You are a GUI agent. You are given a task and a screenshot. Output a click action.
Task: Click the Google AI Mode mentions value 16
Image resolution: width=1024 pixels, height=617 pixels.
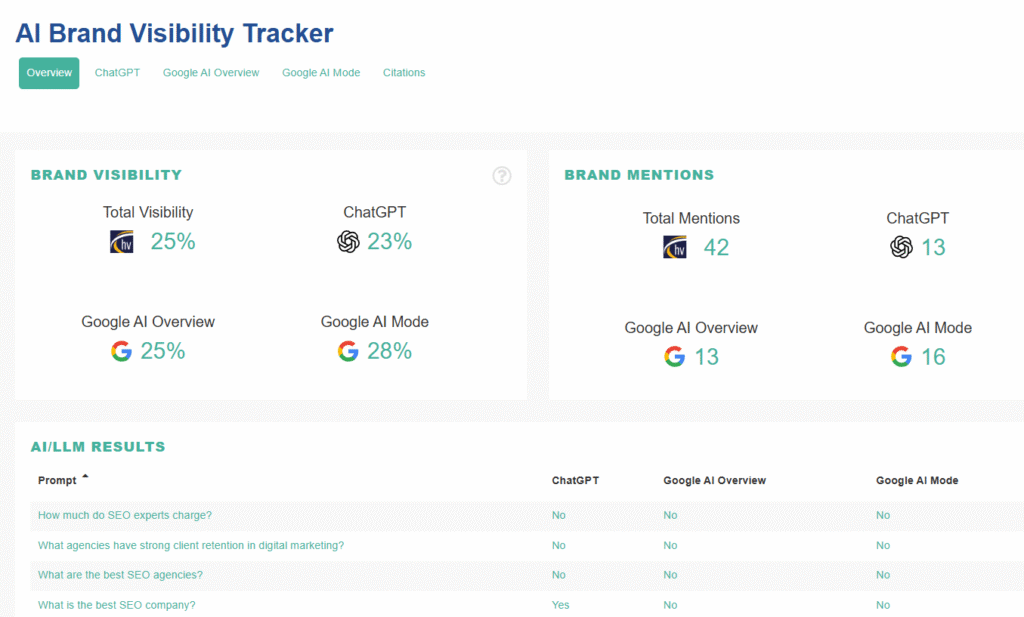[x=933, y=356]
